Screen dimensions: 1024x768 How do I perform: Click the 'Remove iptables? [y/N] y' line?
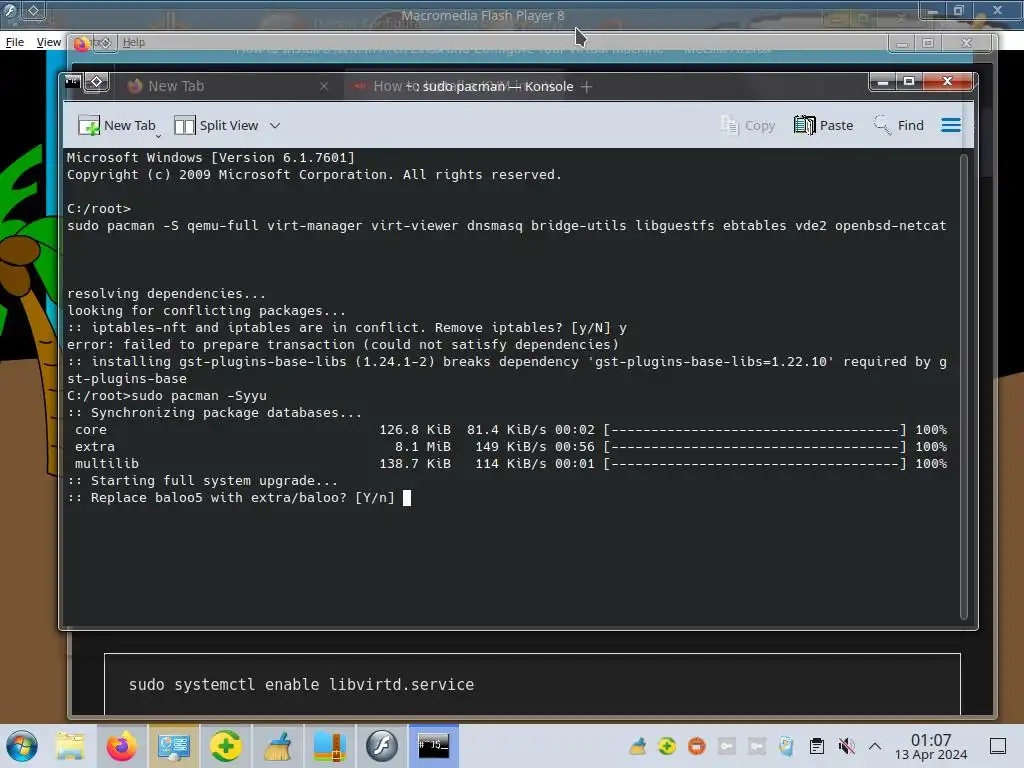pyautogui.click(x=347, y=327)
